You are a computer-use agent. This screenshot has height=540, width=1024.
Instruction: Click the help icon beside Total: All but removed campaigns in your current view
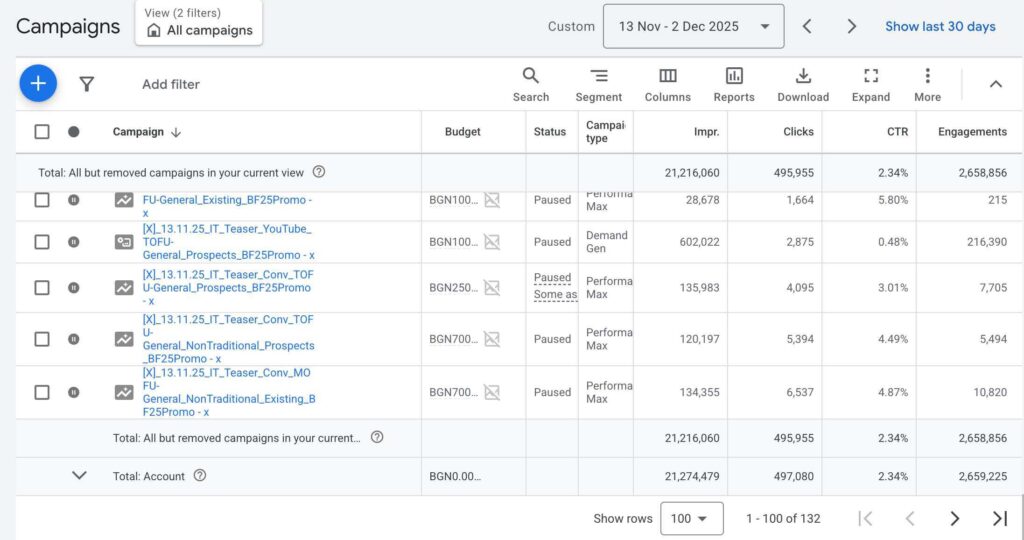tap(318, 172)
